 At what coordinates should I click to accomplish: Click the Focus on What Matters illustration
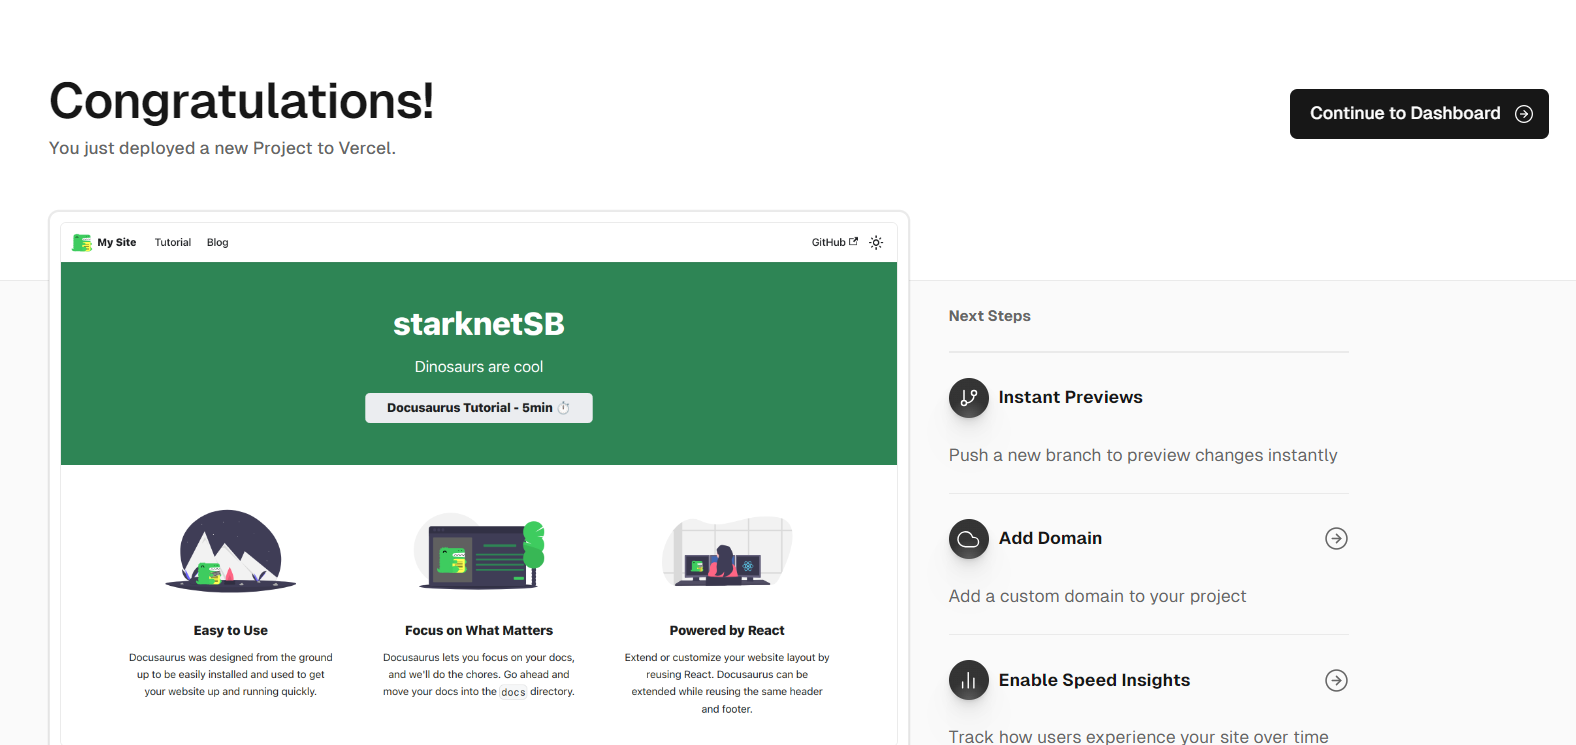coord(479,551)
